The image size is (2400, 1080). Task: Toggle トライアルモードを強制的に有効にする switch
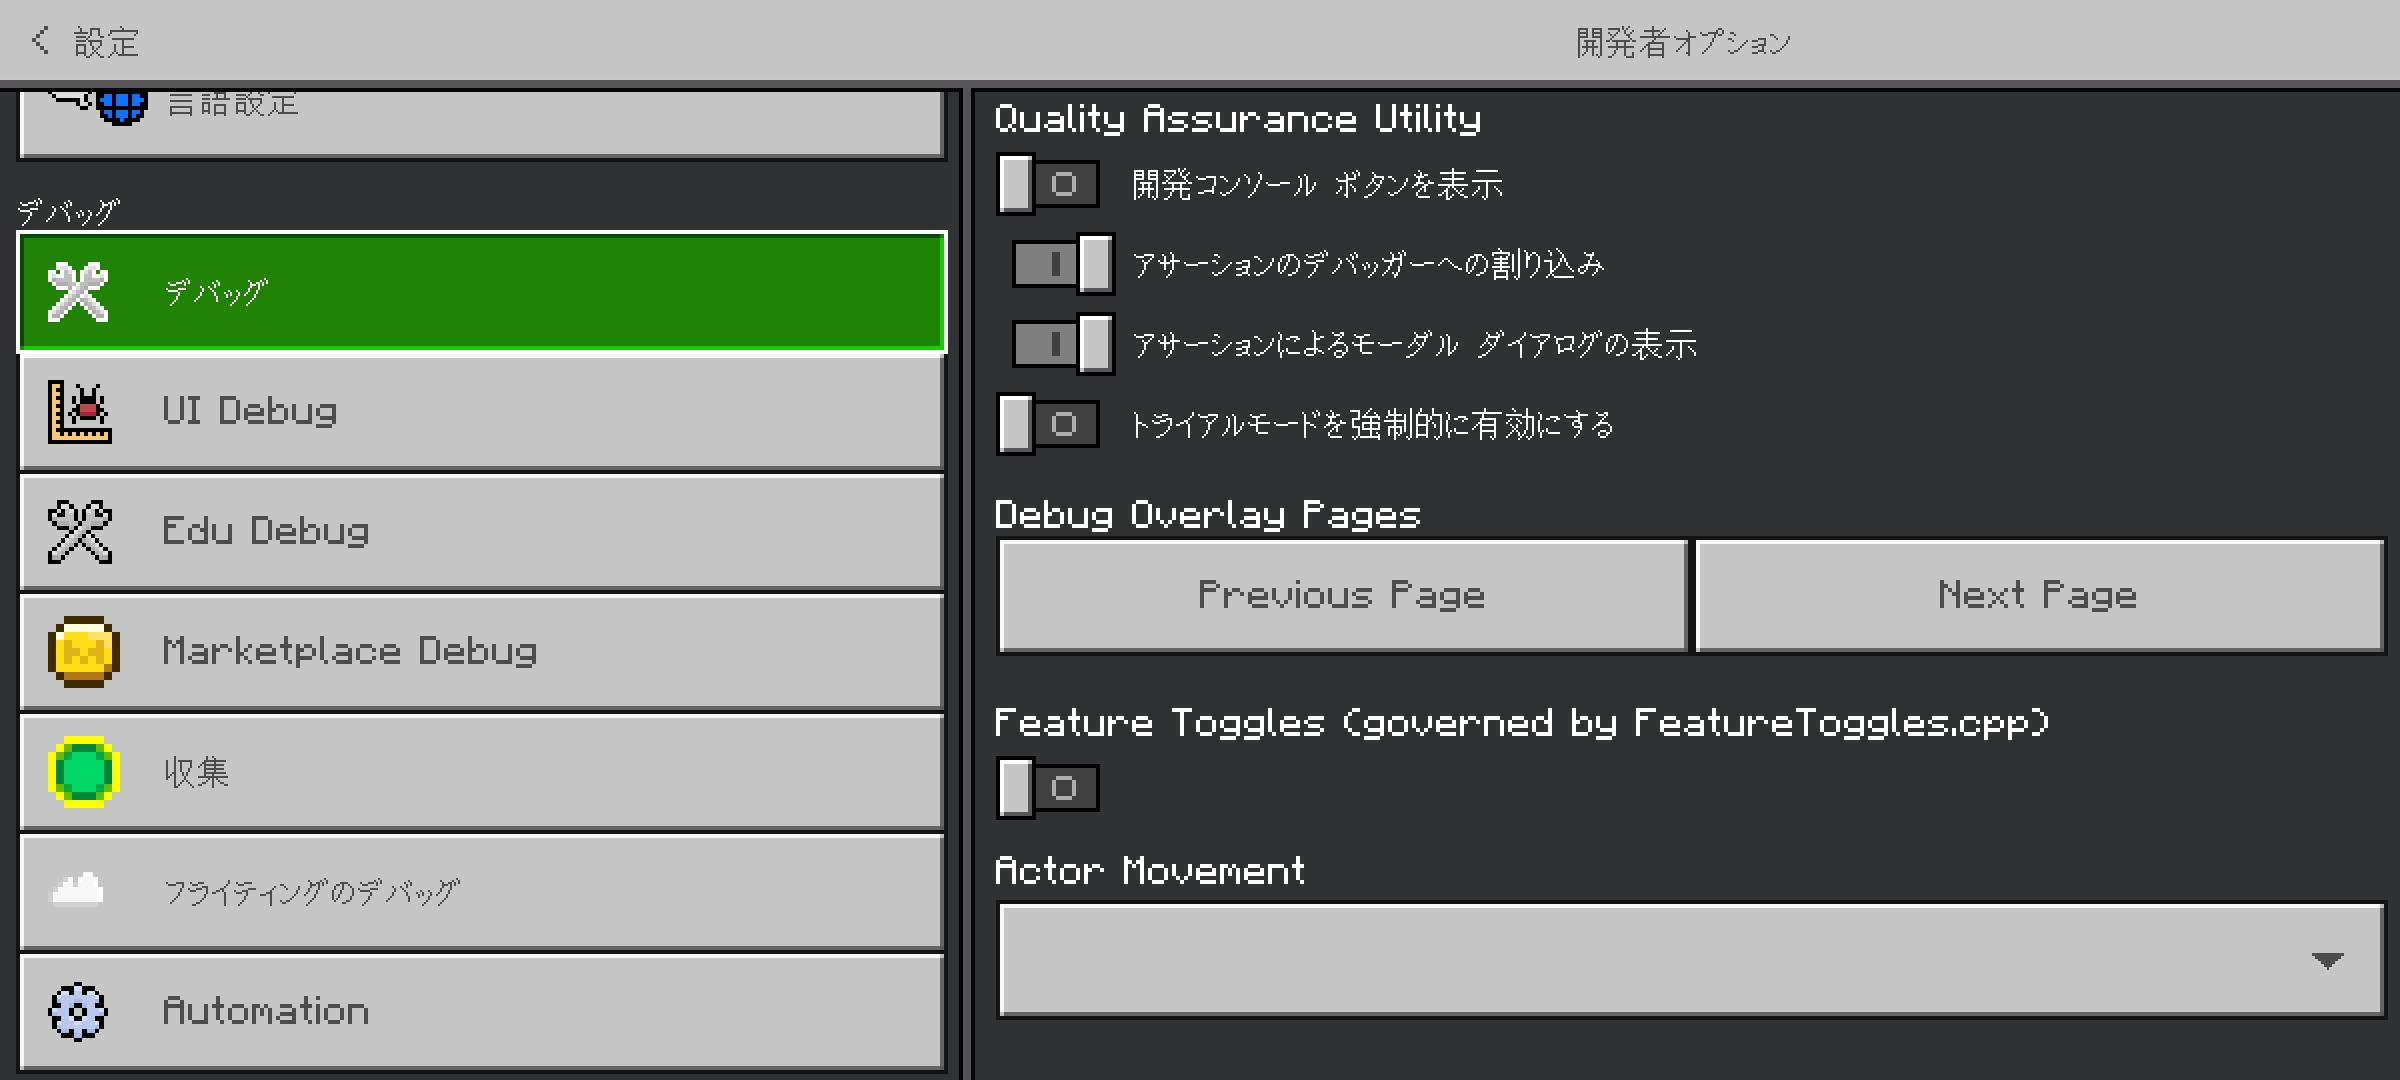[x=1048, y=424]
